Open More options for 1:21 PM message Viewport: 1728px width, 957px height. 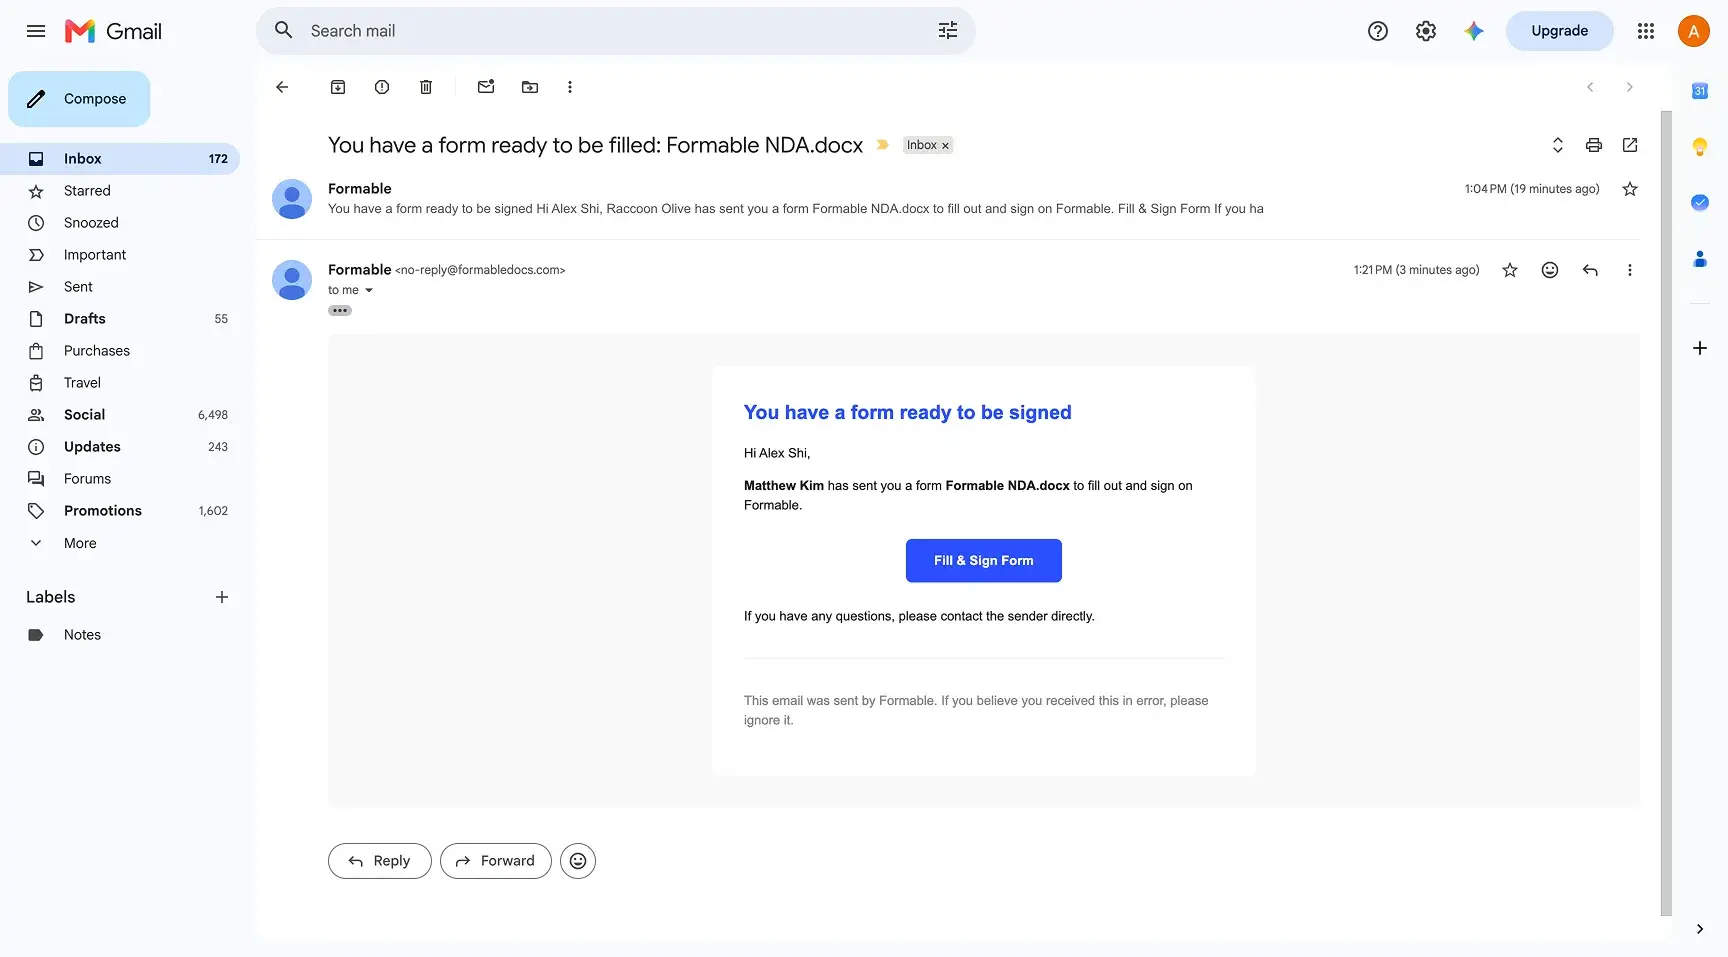tap(1630, 270)
